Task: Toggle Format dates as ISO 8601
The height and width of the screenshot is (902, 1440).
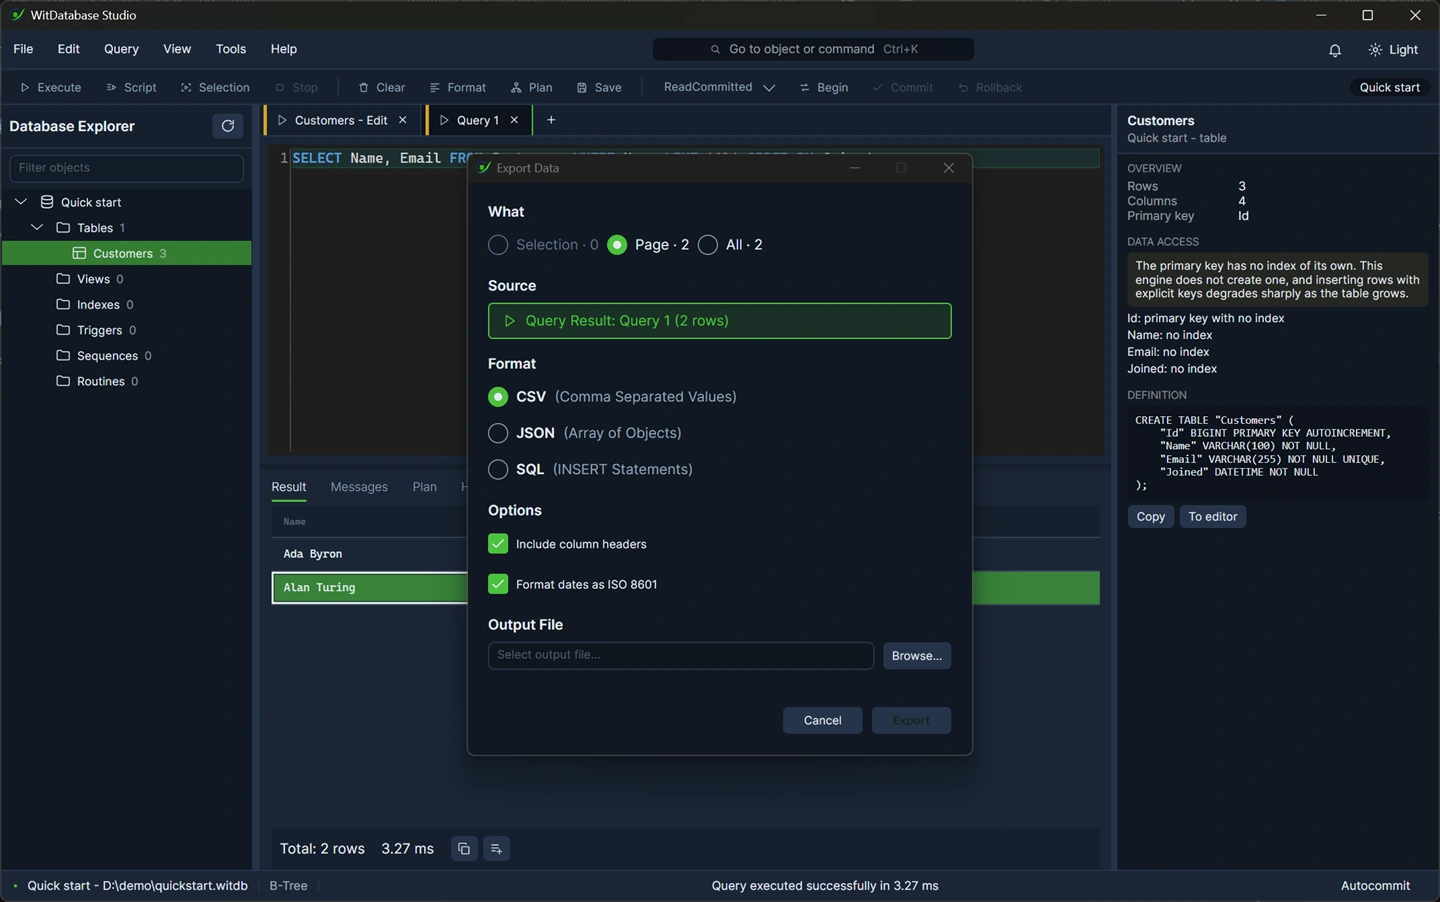Action: tap(498, 584)
